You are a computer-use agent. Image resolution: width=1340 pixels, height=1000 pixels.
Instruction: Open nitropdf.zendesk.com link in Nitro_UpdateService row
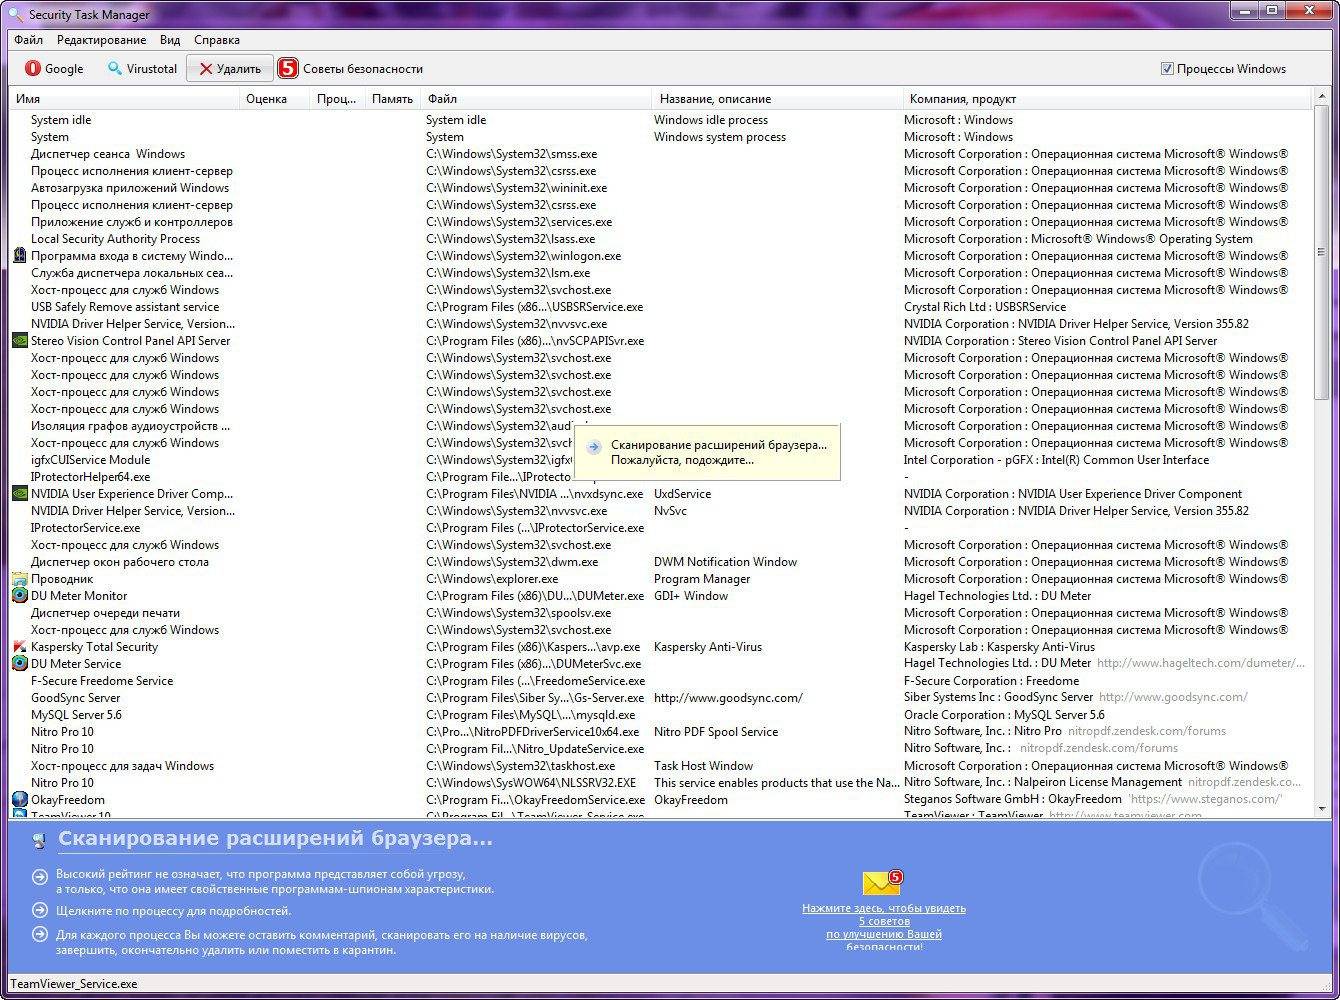[x=1099, y=749]
